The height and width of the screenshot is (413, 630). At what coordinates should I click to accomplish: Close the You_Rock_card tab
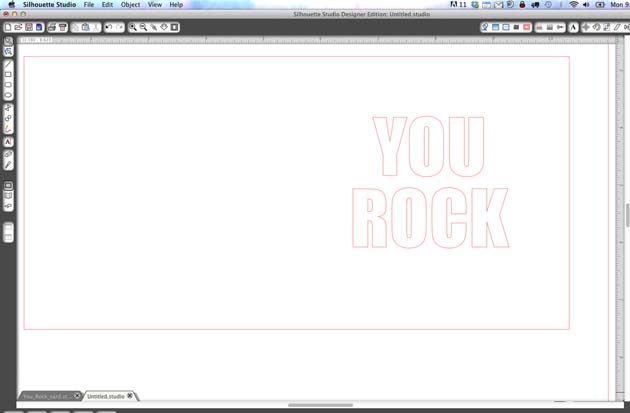[77, 396]
